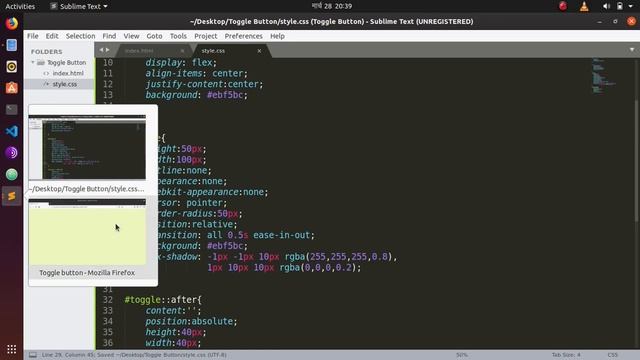Click the VLC tray icon

point(584,6)
